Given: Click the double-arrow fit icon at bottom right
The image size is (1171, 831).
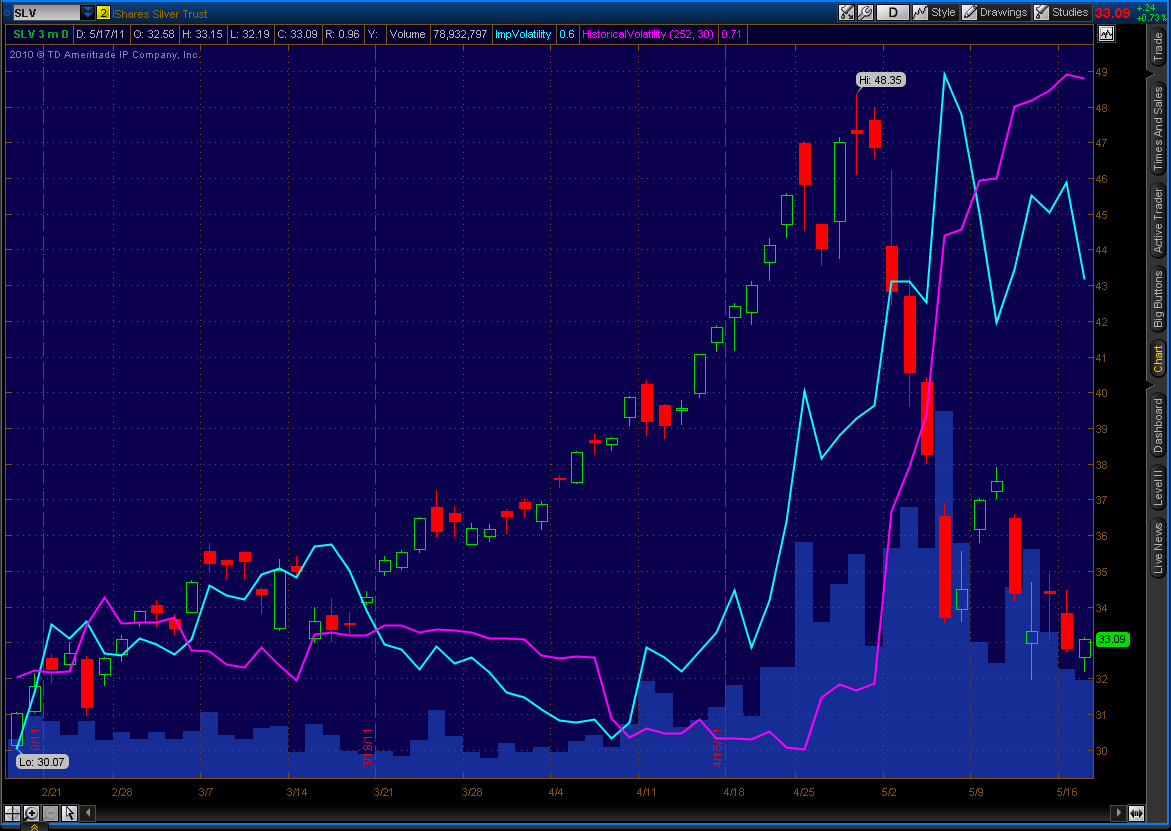Looking at the screenshot, I should pos(1136,813).
